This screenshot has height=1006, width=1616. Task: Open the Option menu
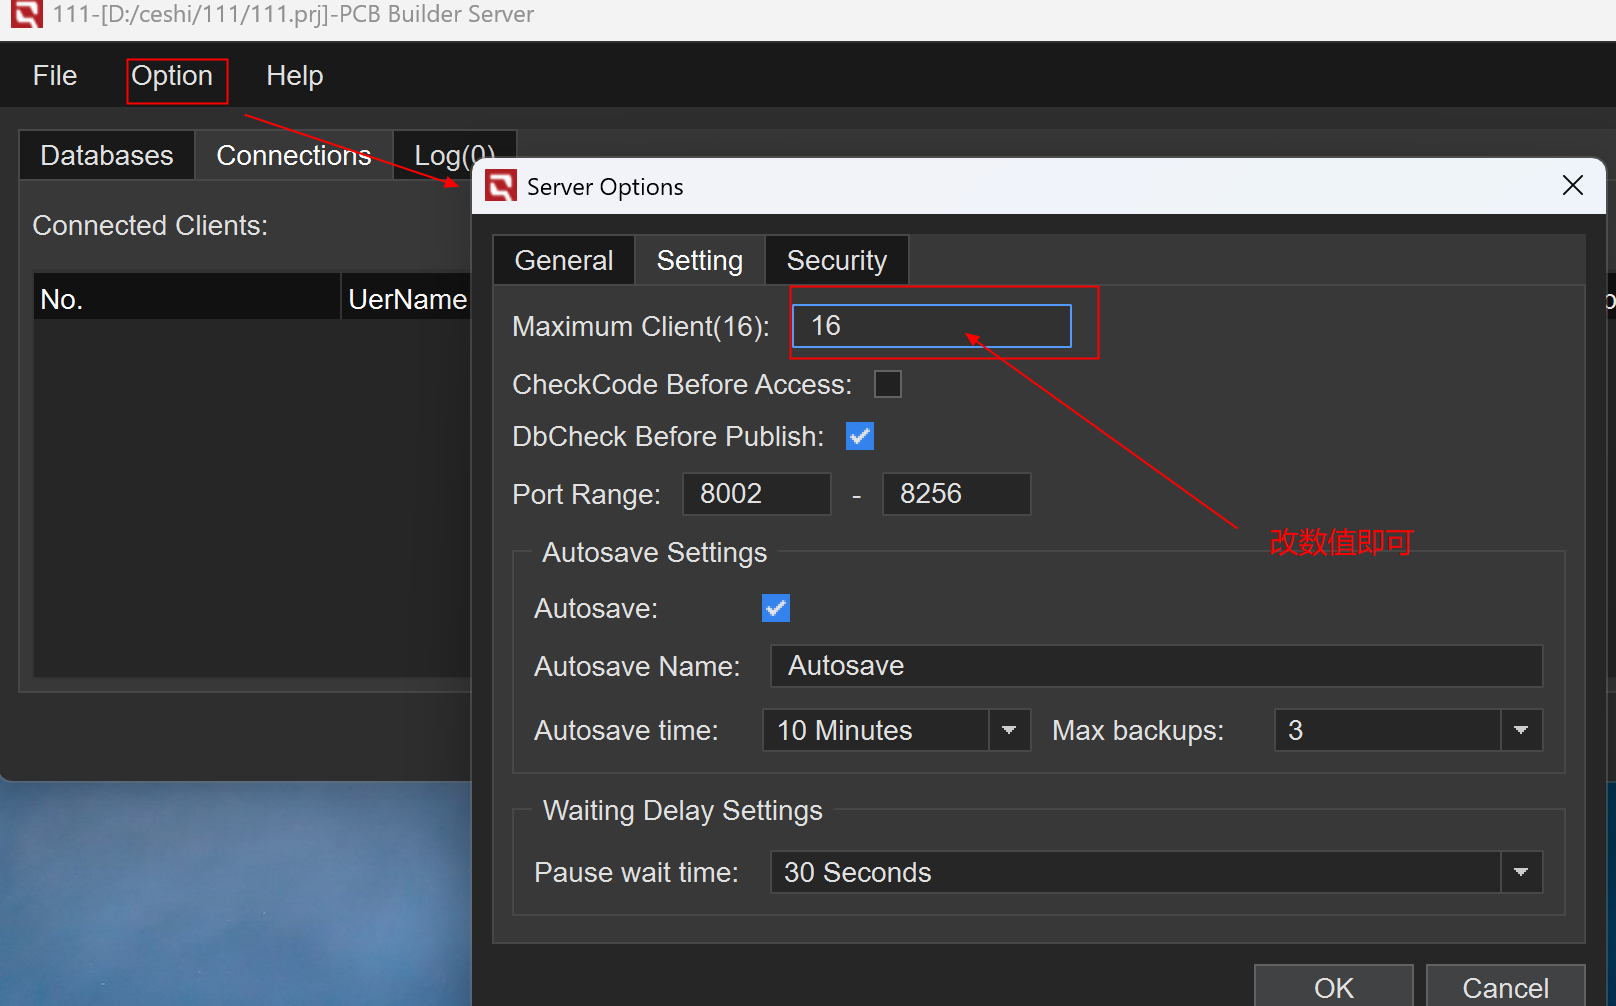(x=172, y=77)
